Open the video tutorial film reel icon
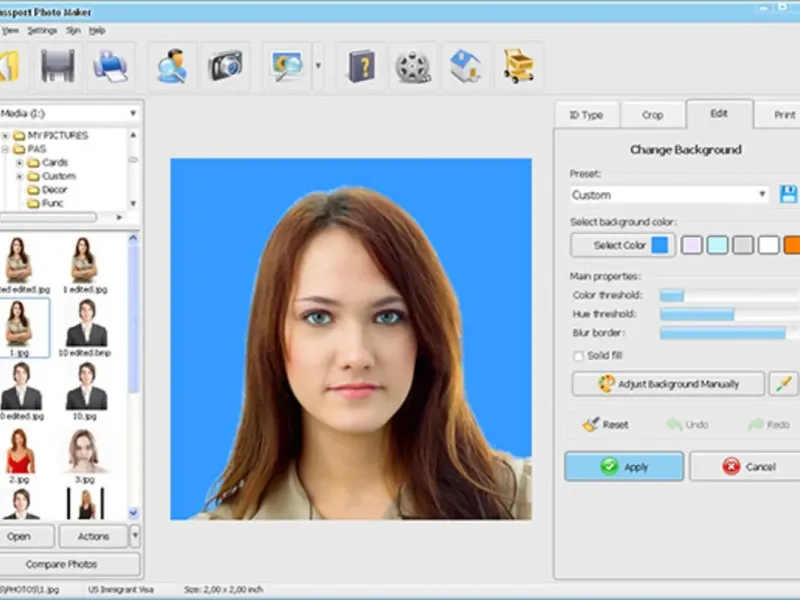The height and width of the screenshot is (600, 800). (413, 66)
